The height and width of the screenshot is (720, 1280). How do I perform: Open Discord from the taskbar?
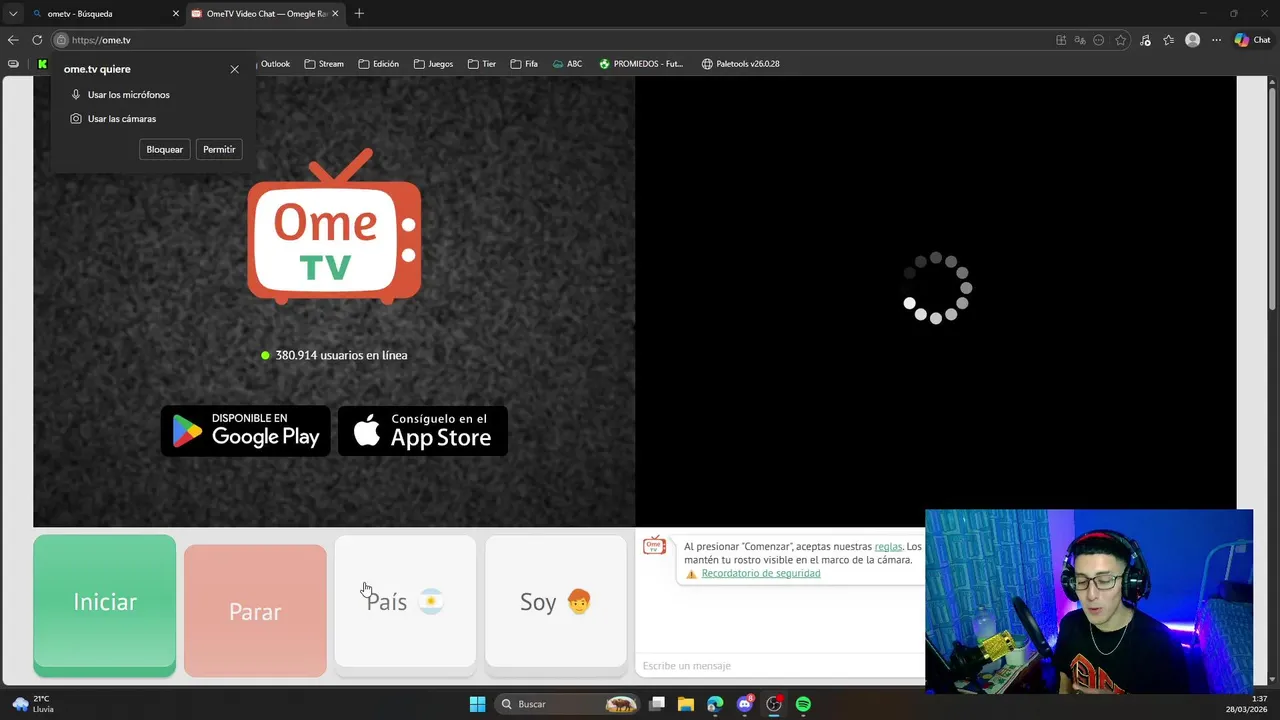click(745, 704)
